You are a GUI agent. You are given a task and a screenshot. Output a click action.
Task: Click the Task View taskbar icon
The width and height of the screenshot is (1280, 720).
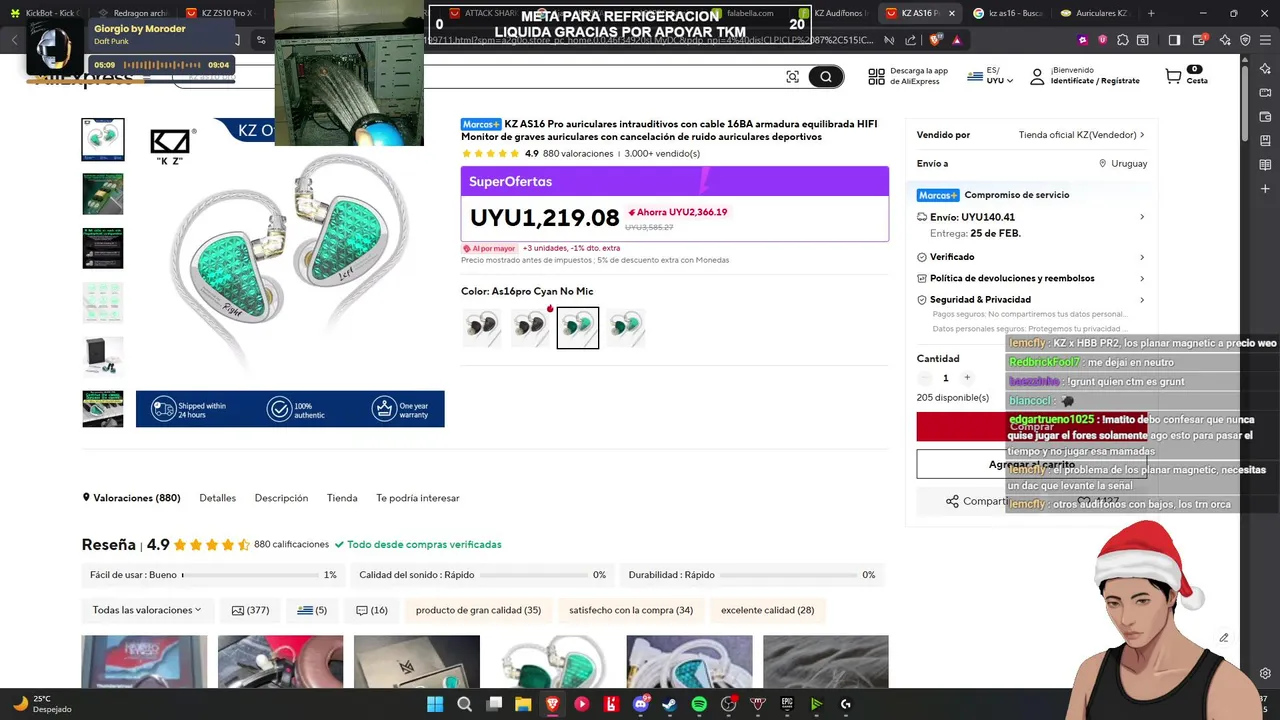[494, 704]
